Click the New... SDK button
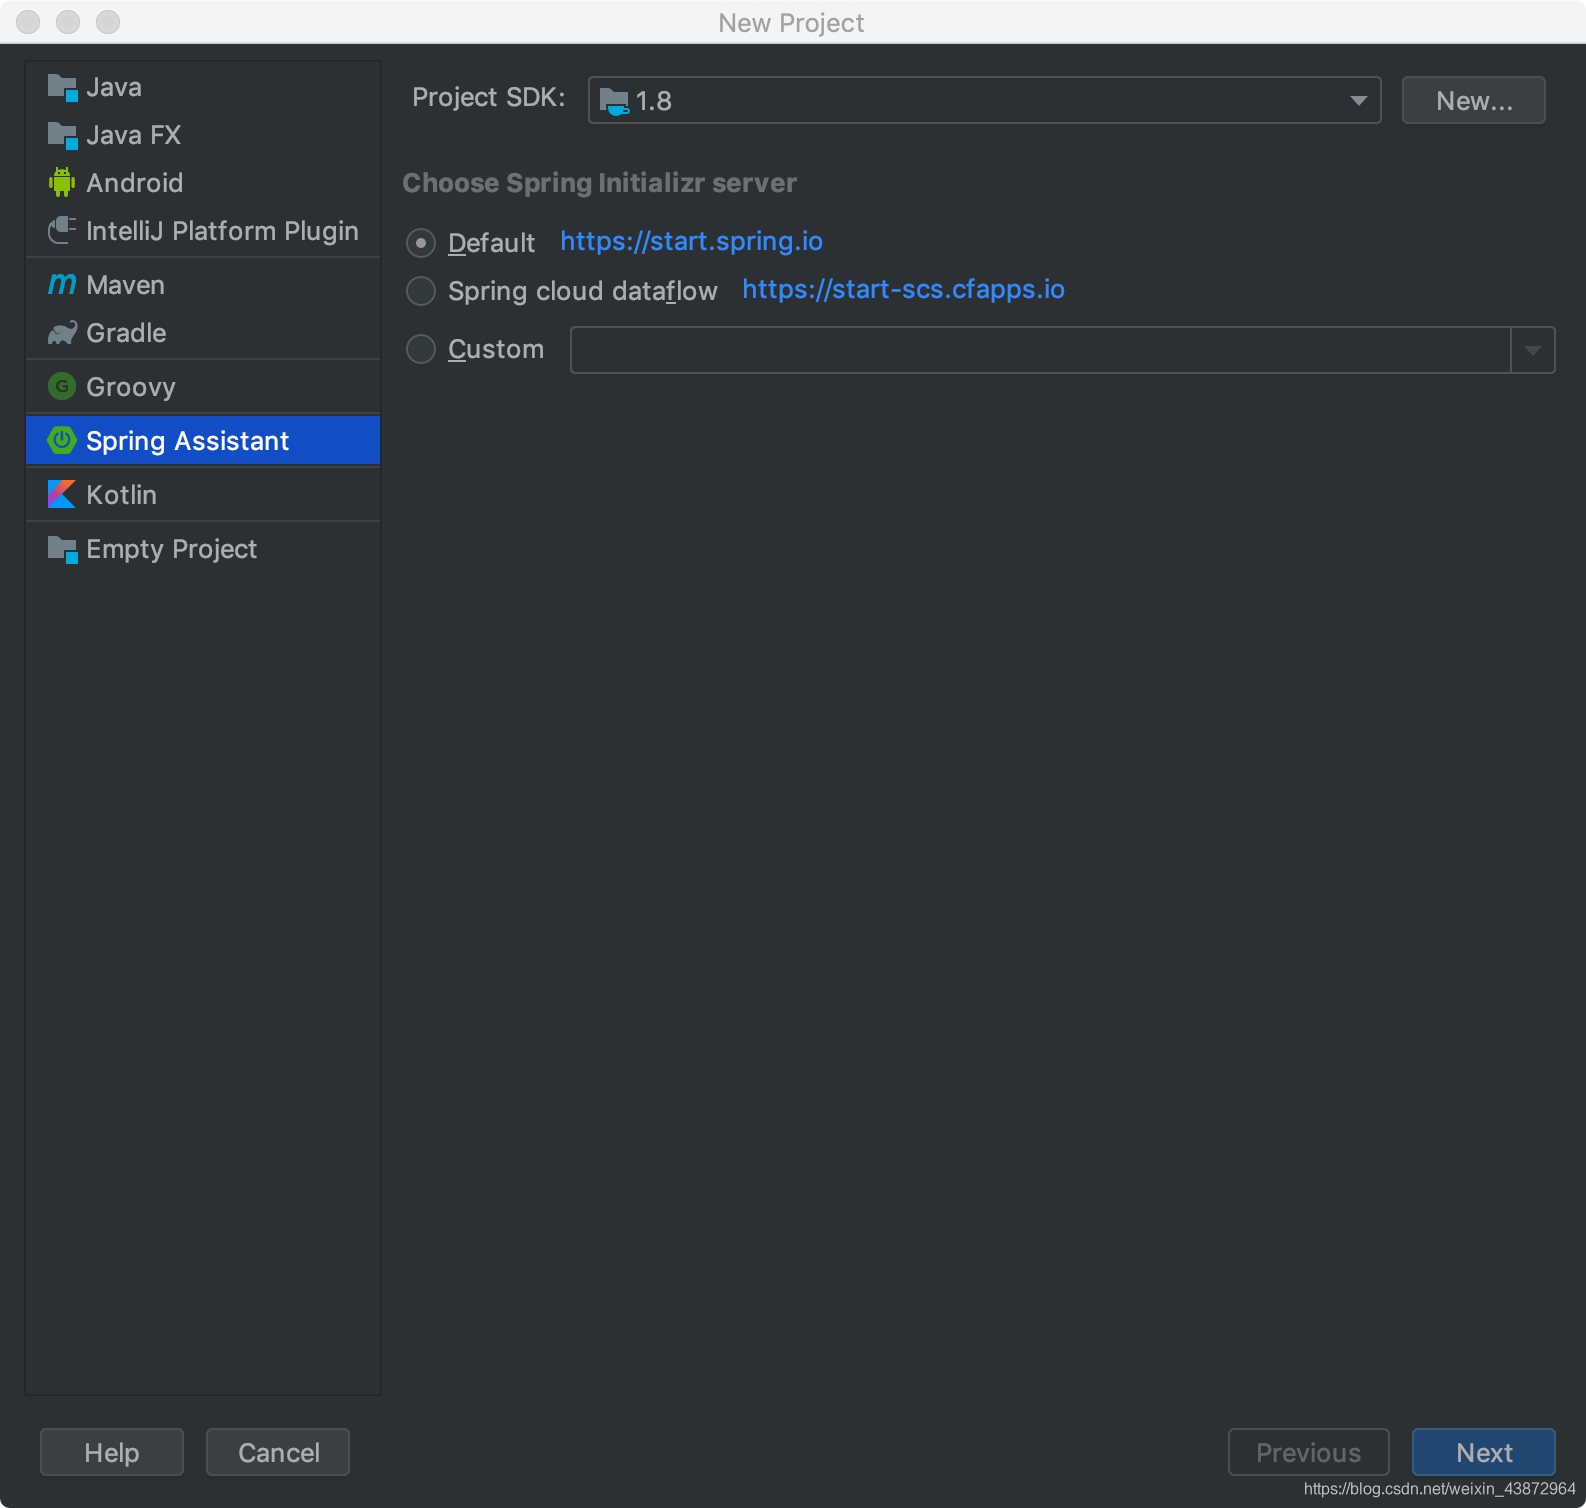The height and width of the screenshot is (1508, 1586). pyautogui.click(x=1474, y=100)
